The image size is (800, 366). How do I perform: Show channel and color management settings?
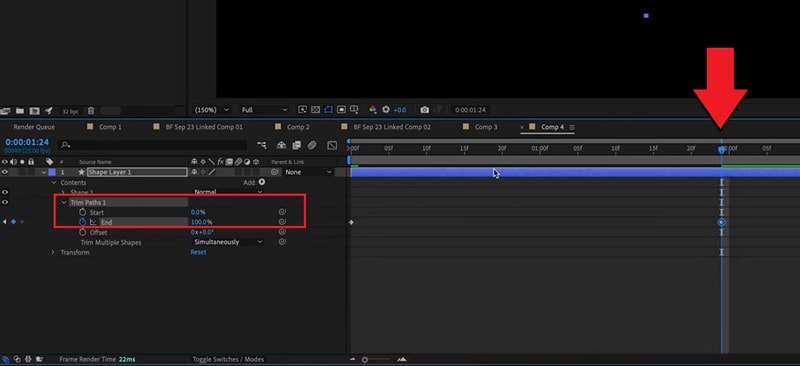(373, 109)
